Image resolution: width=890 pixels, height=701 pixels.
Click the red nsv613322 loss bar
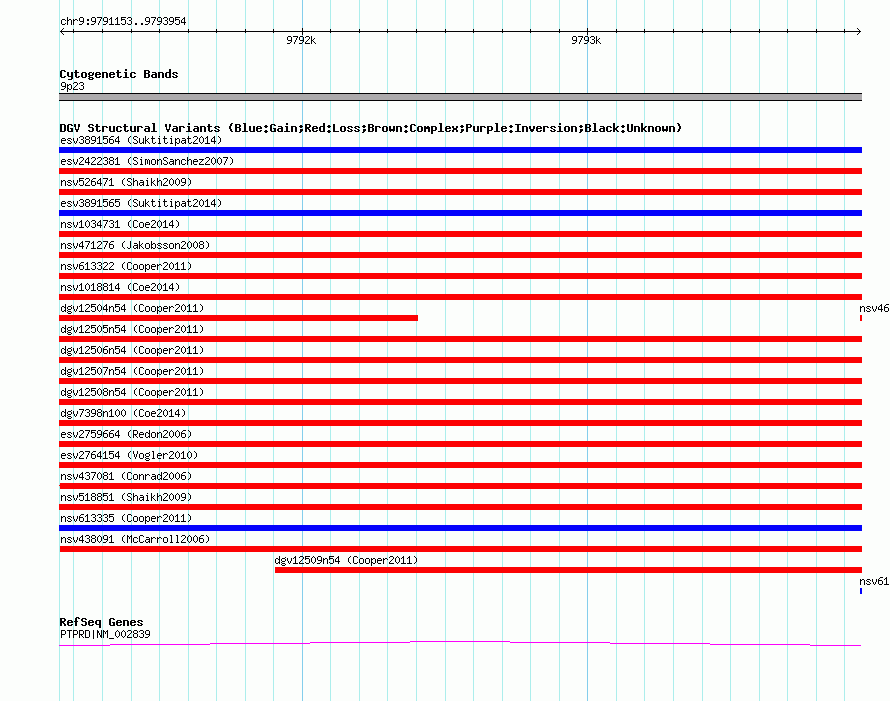click(460, 276)
